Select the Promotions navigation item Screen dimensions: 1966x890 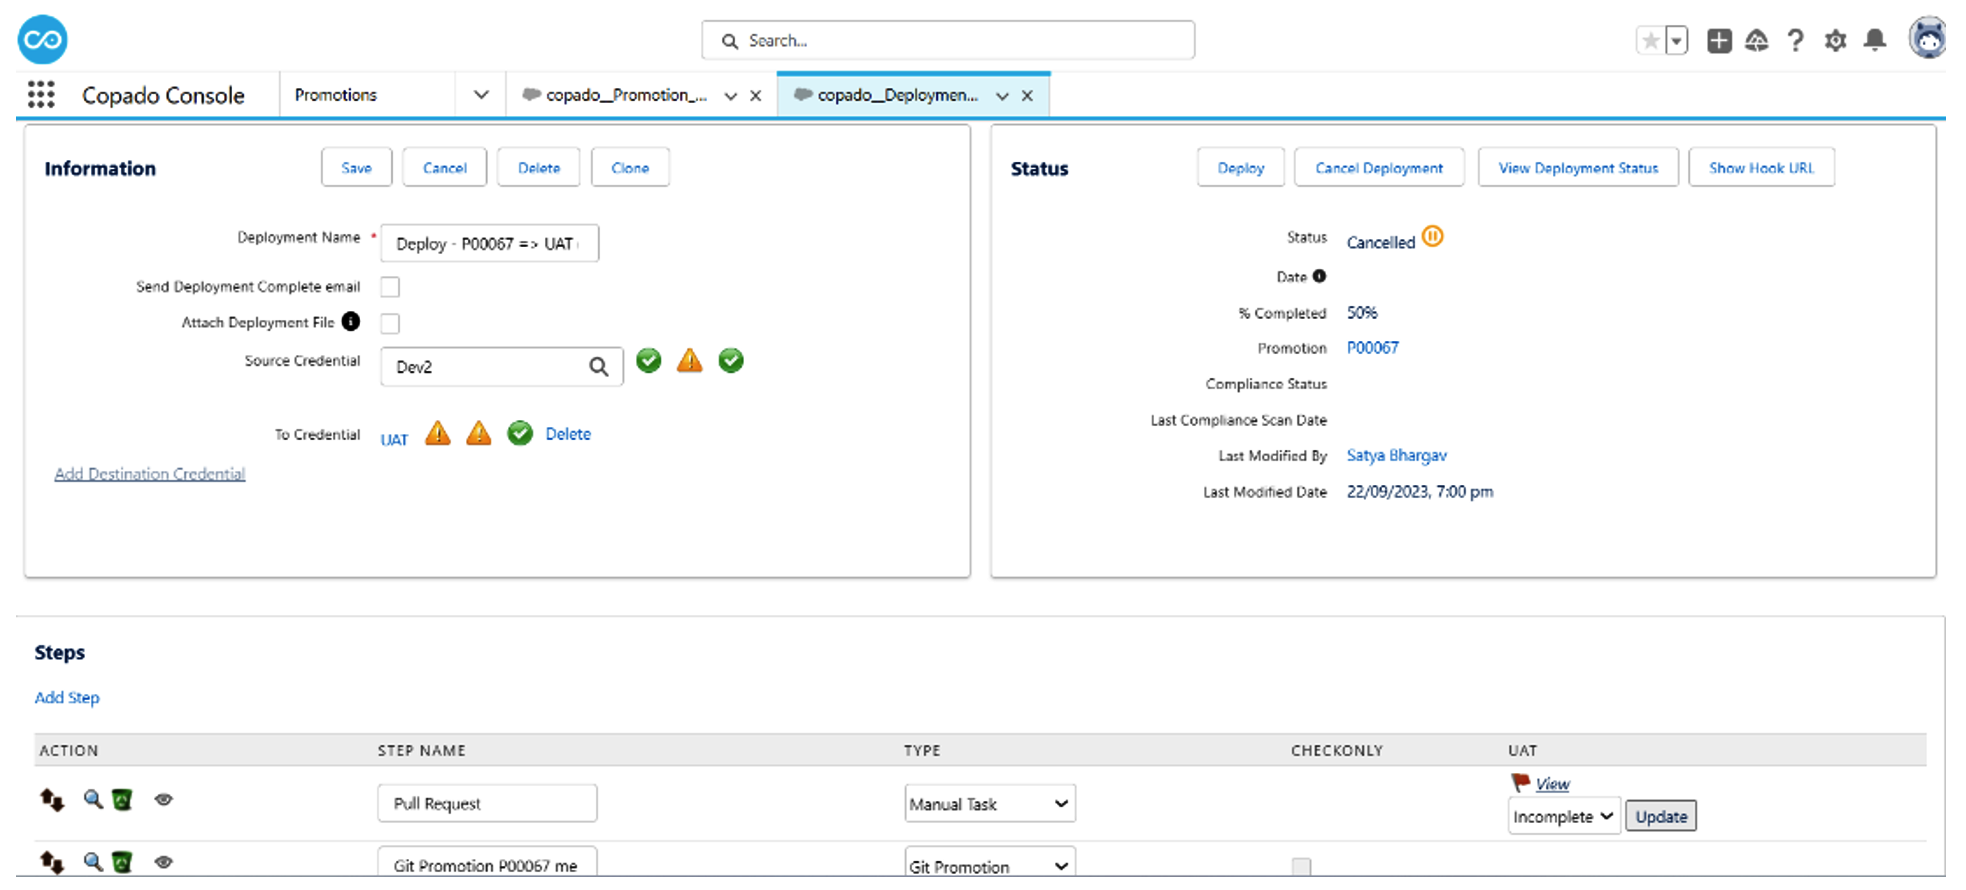point(336,95)
